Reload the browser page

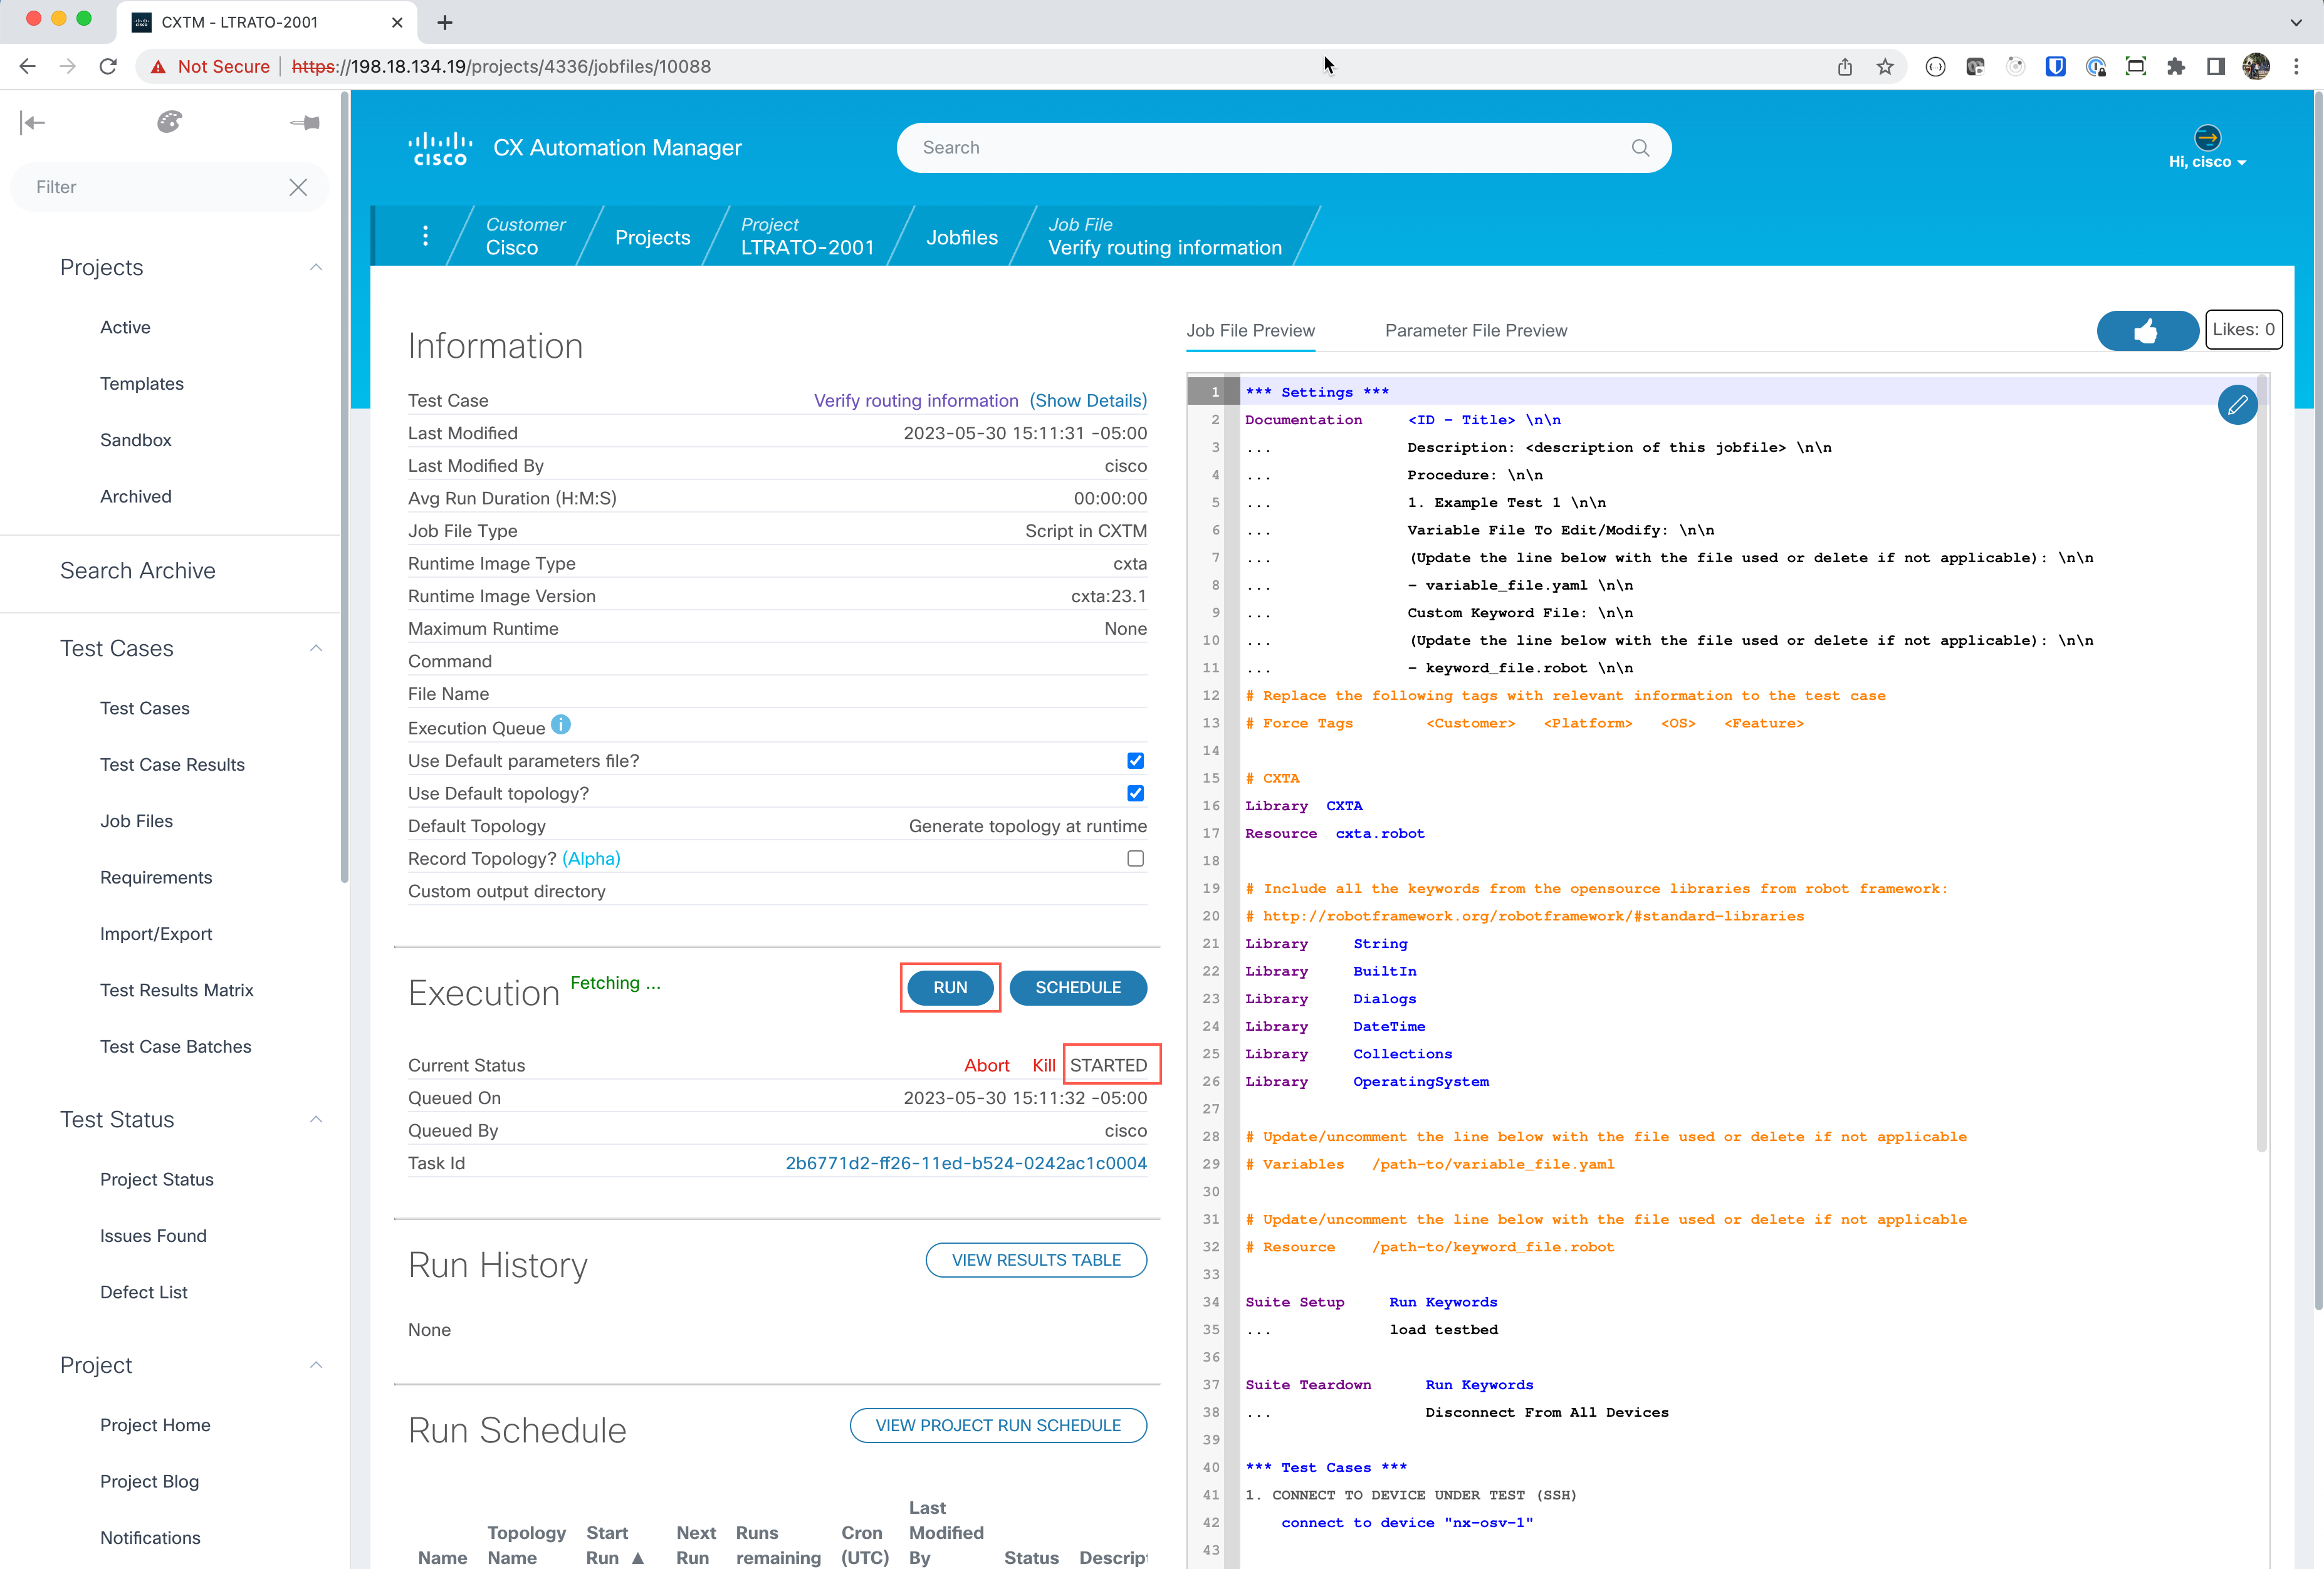[108, 66]
